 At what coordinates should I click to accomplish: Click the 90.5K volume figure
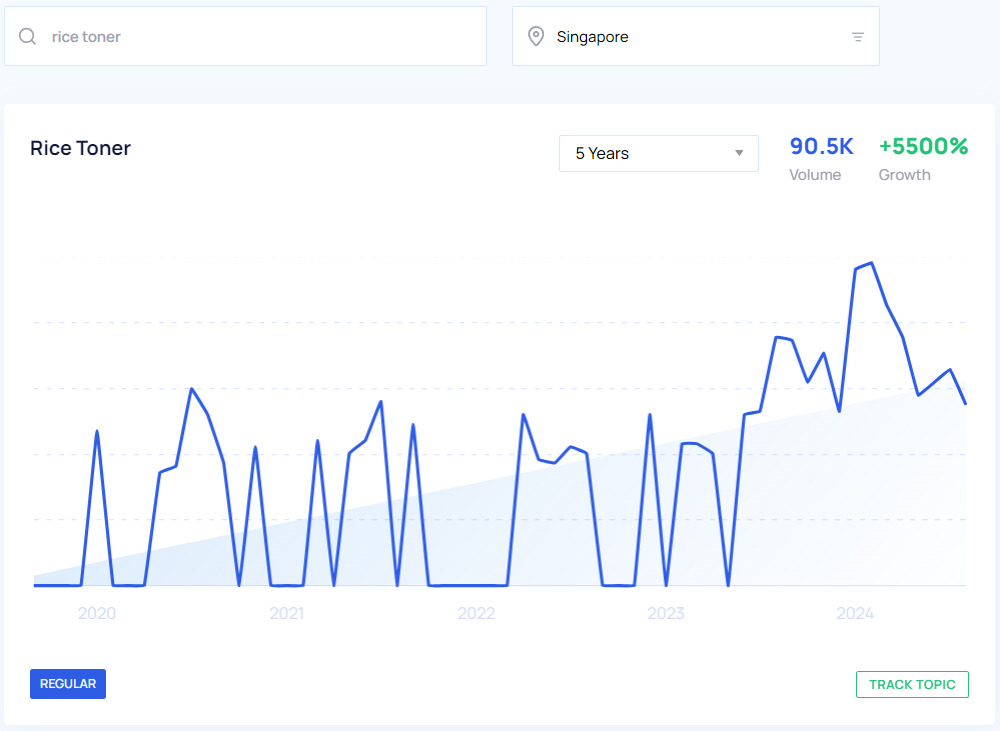tap(821, 147)
